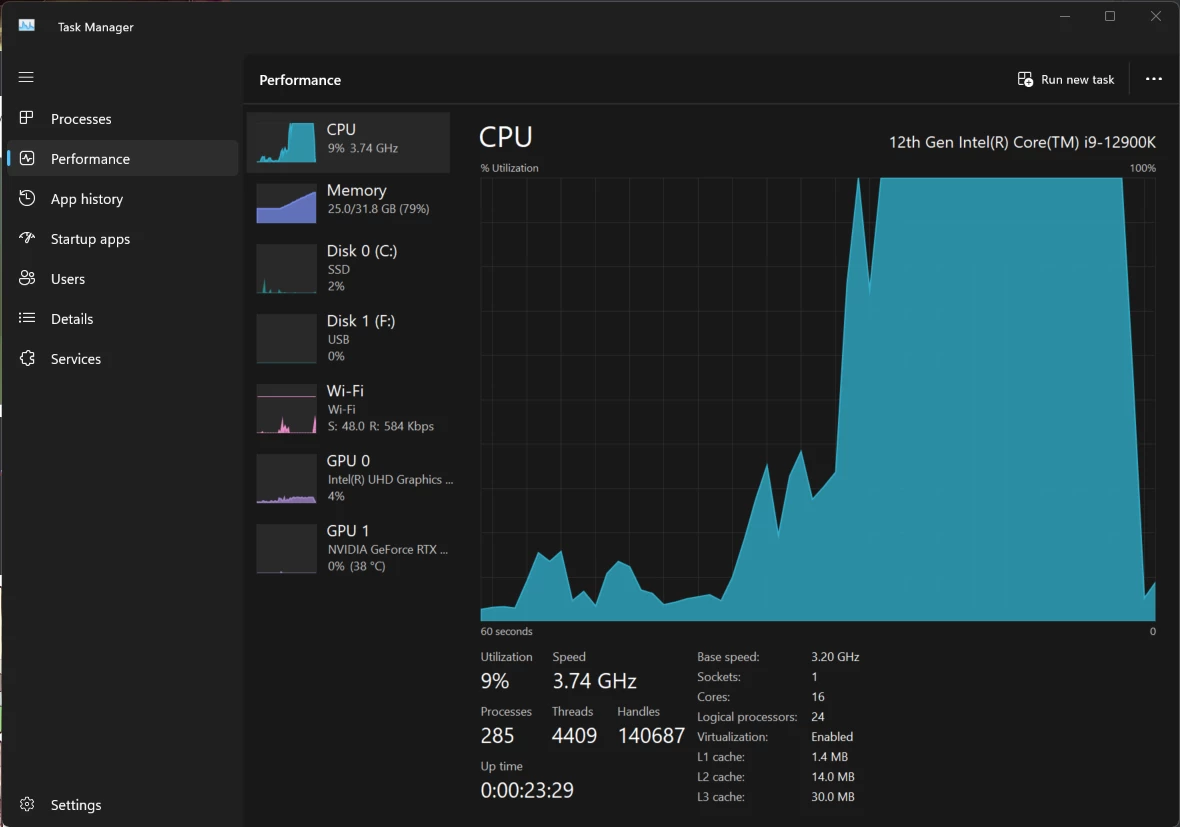
Task: Click the 60 seconds axis label
Action: click(506, 631)
